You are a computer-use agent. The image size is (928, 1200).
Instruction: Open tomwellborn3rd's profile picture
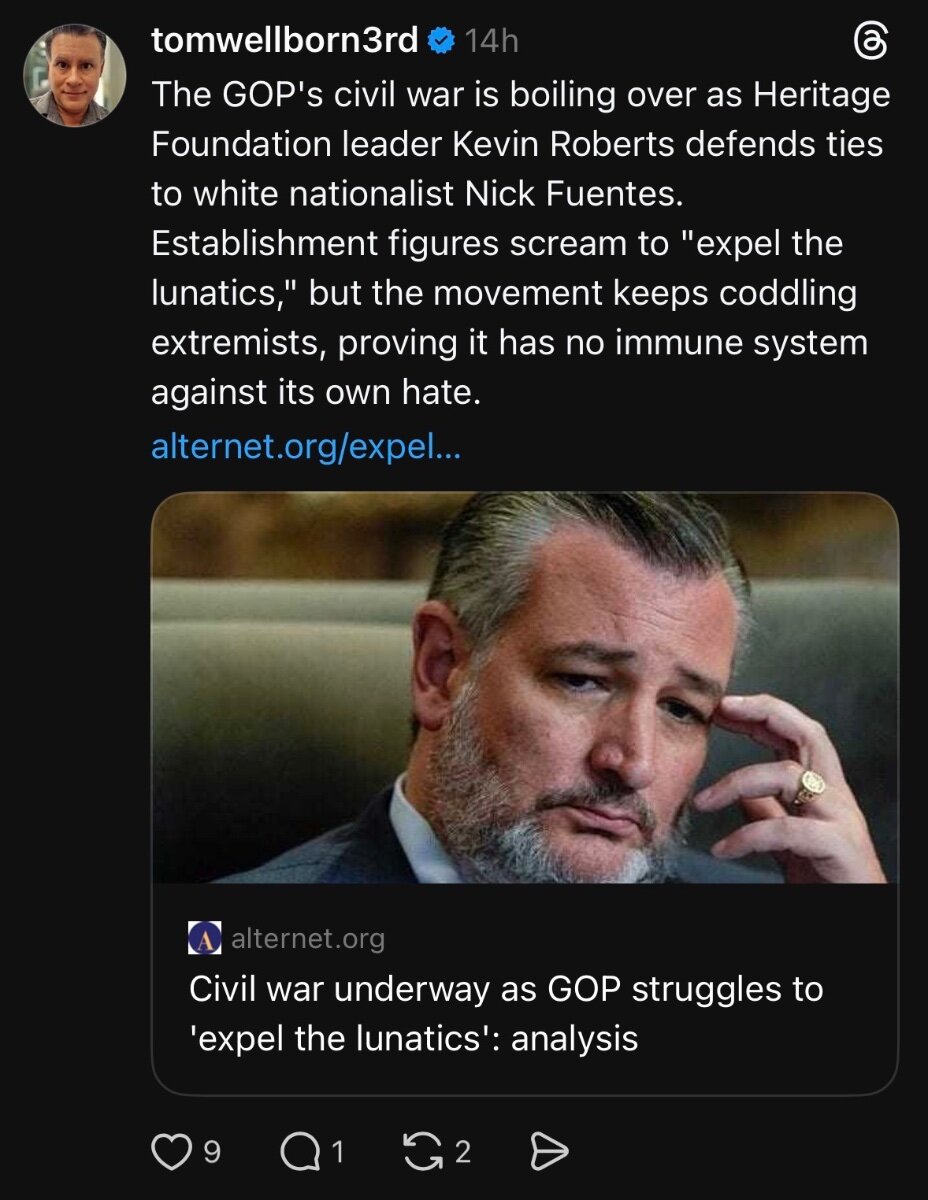pos(75,76)
